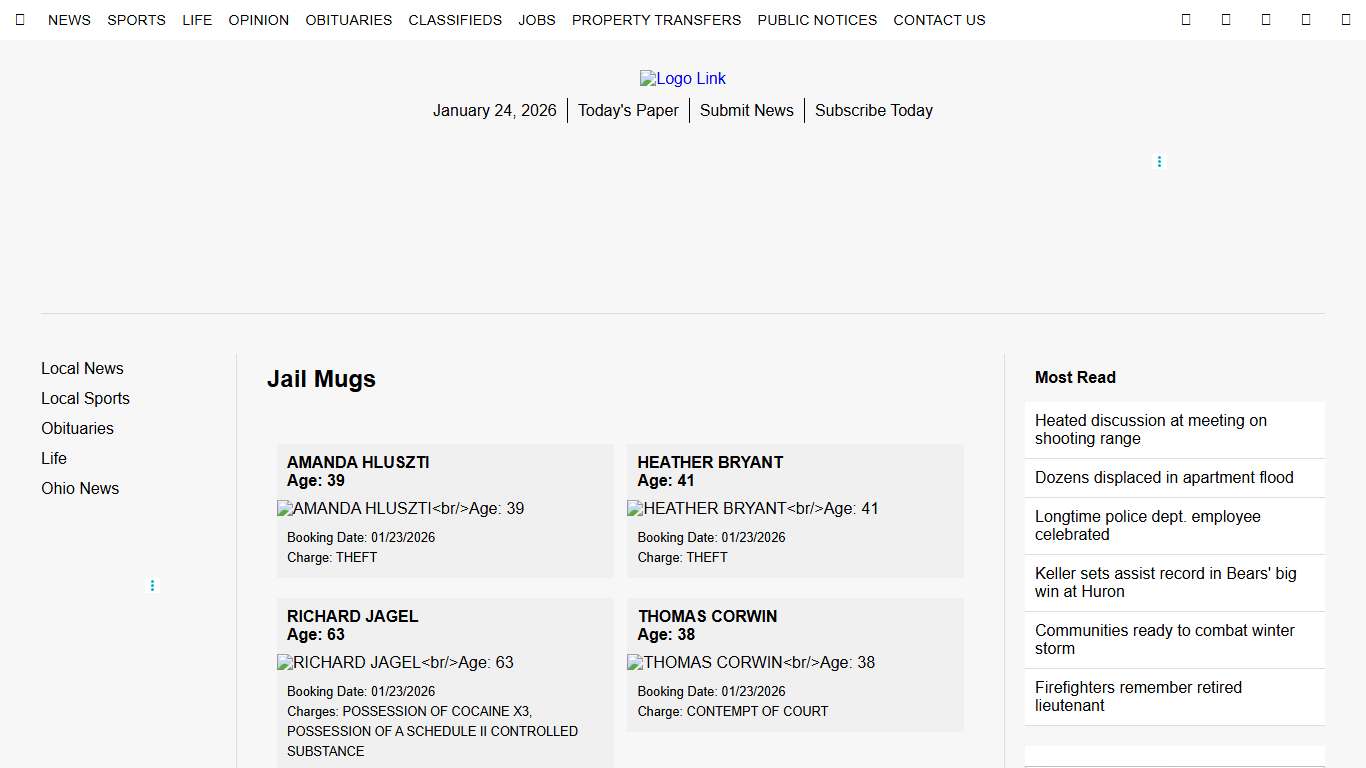1366x768 pixels.
Task: Open the site menu icon at far left of navbar
Action: (x=20, y=20)
